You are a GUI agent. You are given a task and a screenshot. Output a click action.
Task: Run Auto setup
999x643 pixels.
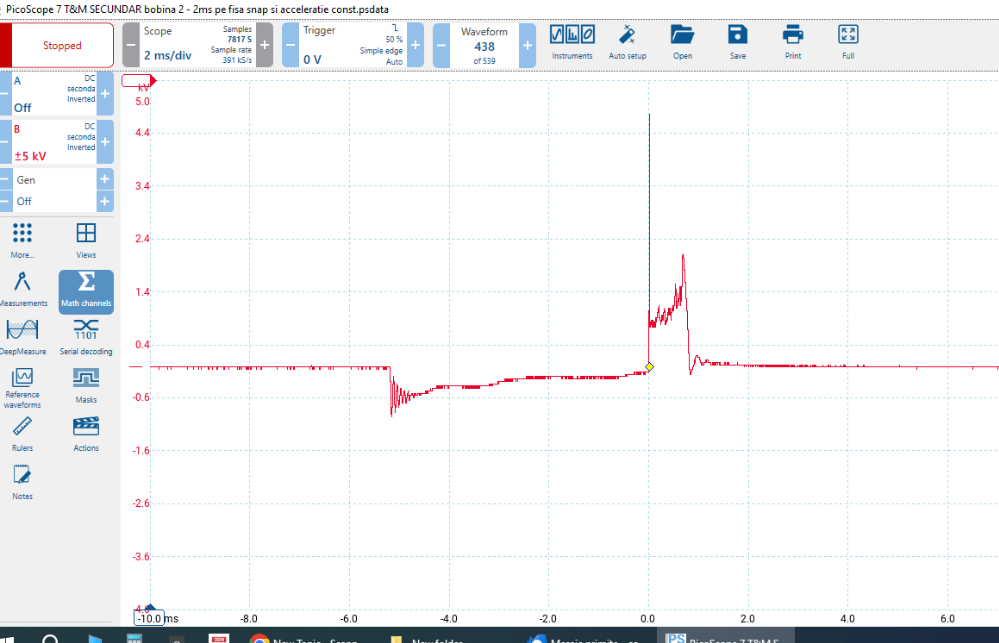pos(627,42)
